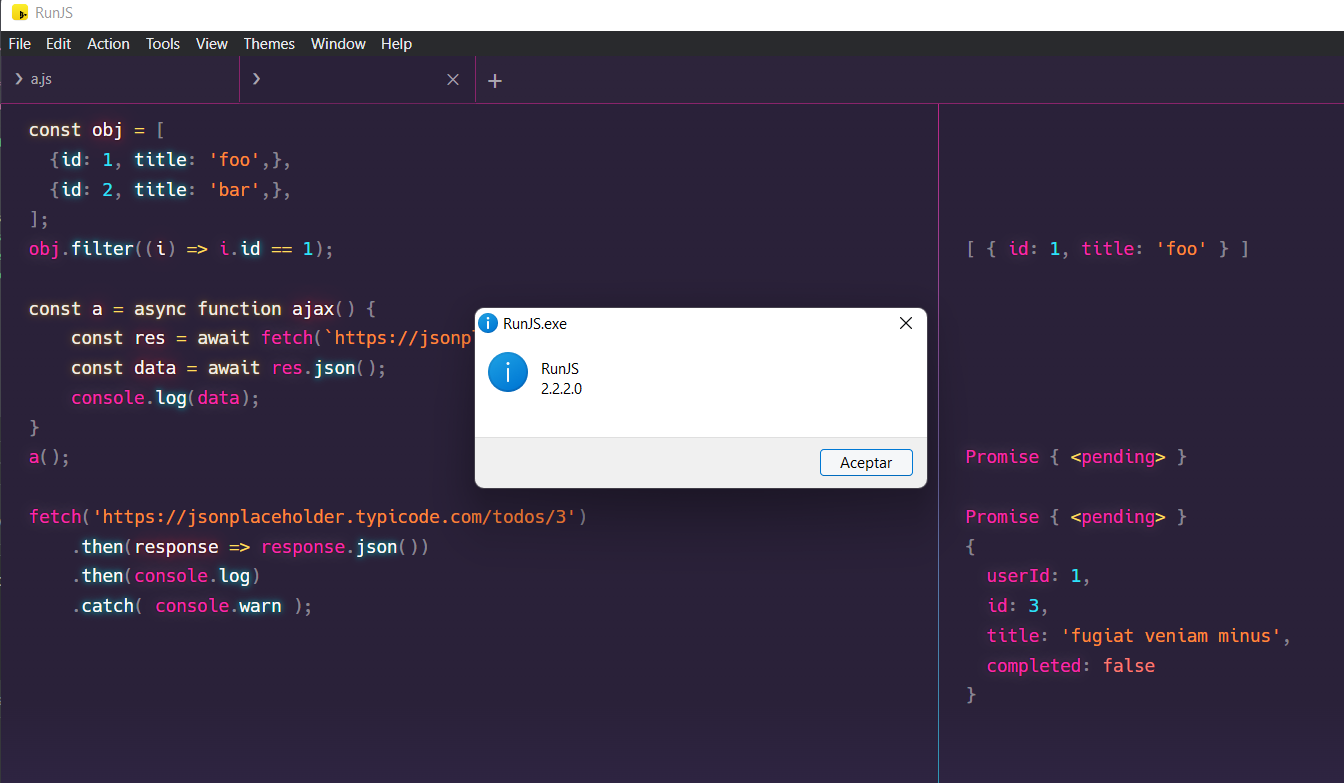Expand the chevron next to a.js
Image resolution: width=1344 pixels, height=783 pixels.
[17, 78]
